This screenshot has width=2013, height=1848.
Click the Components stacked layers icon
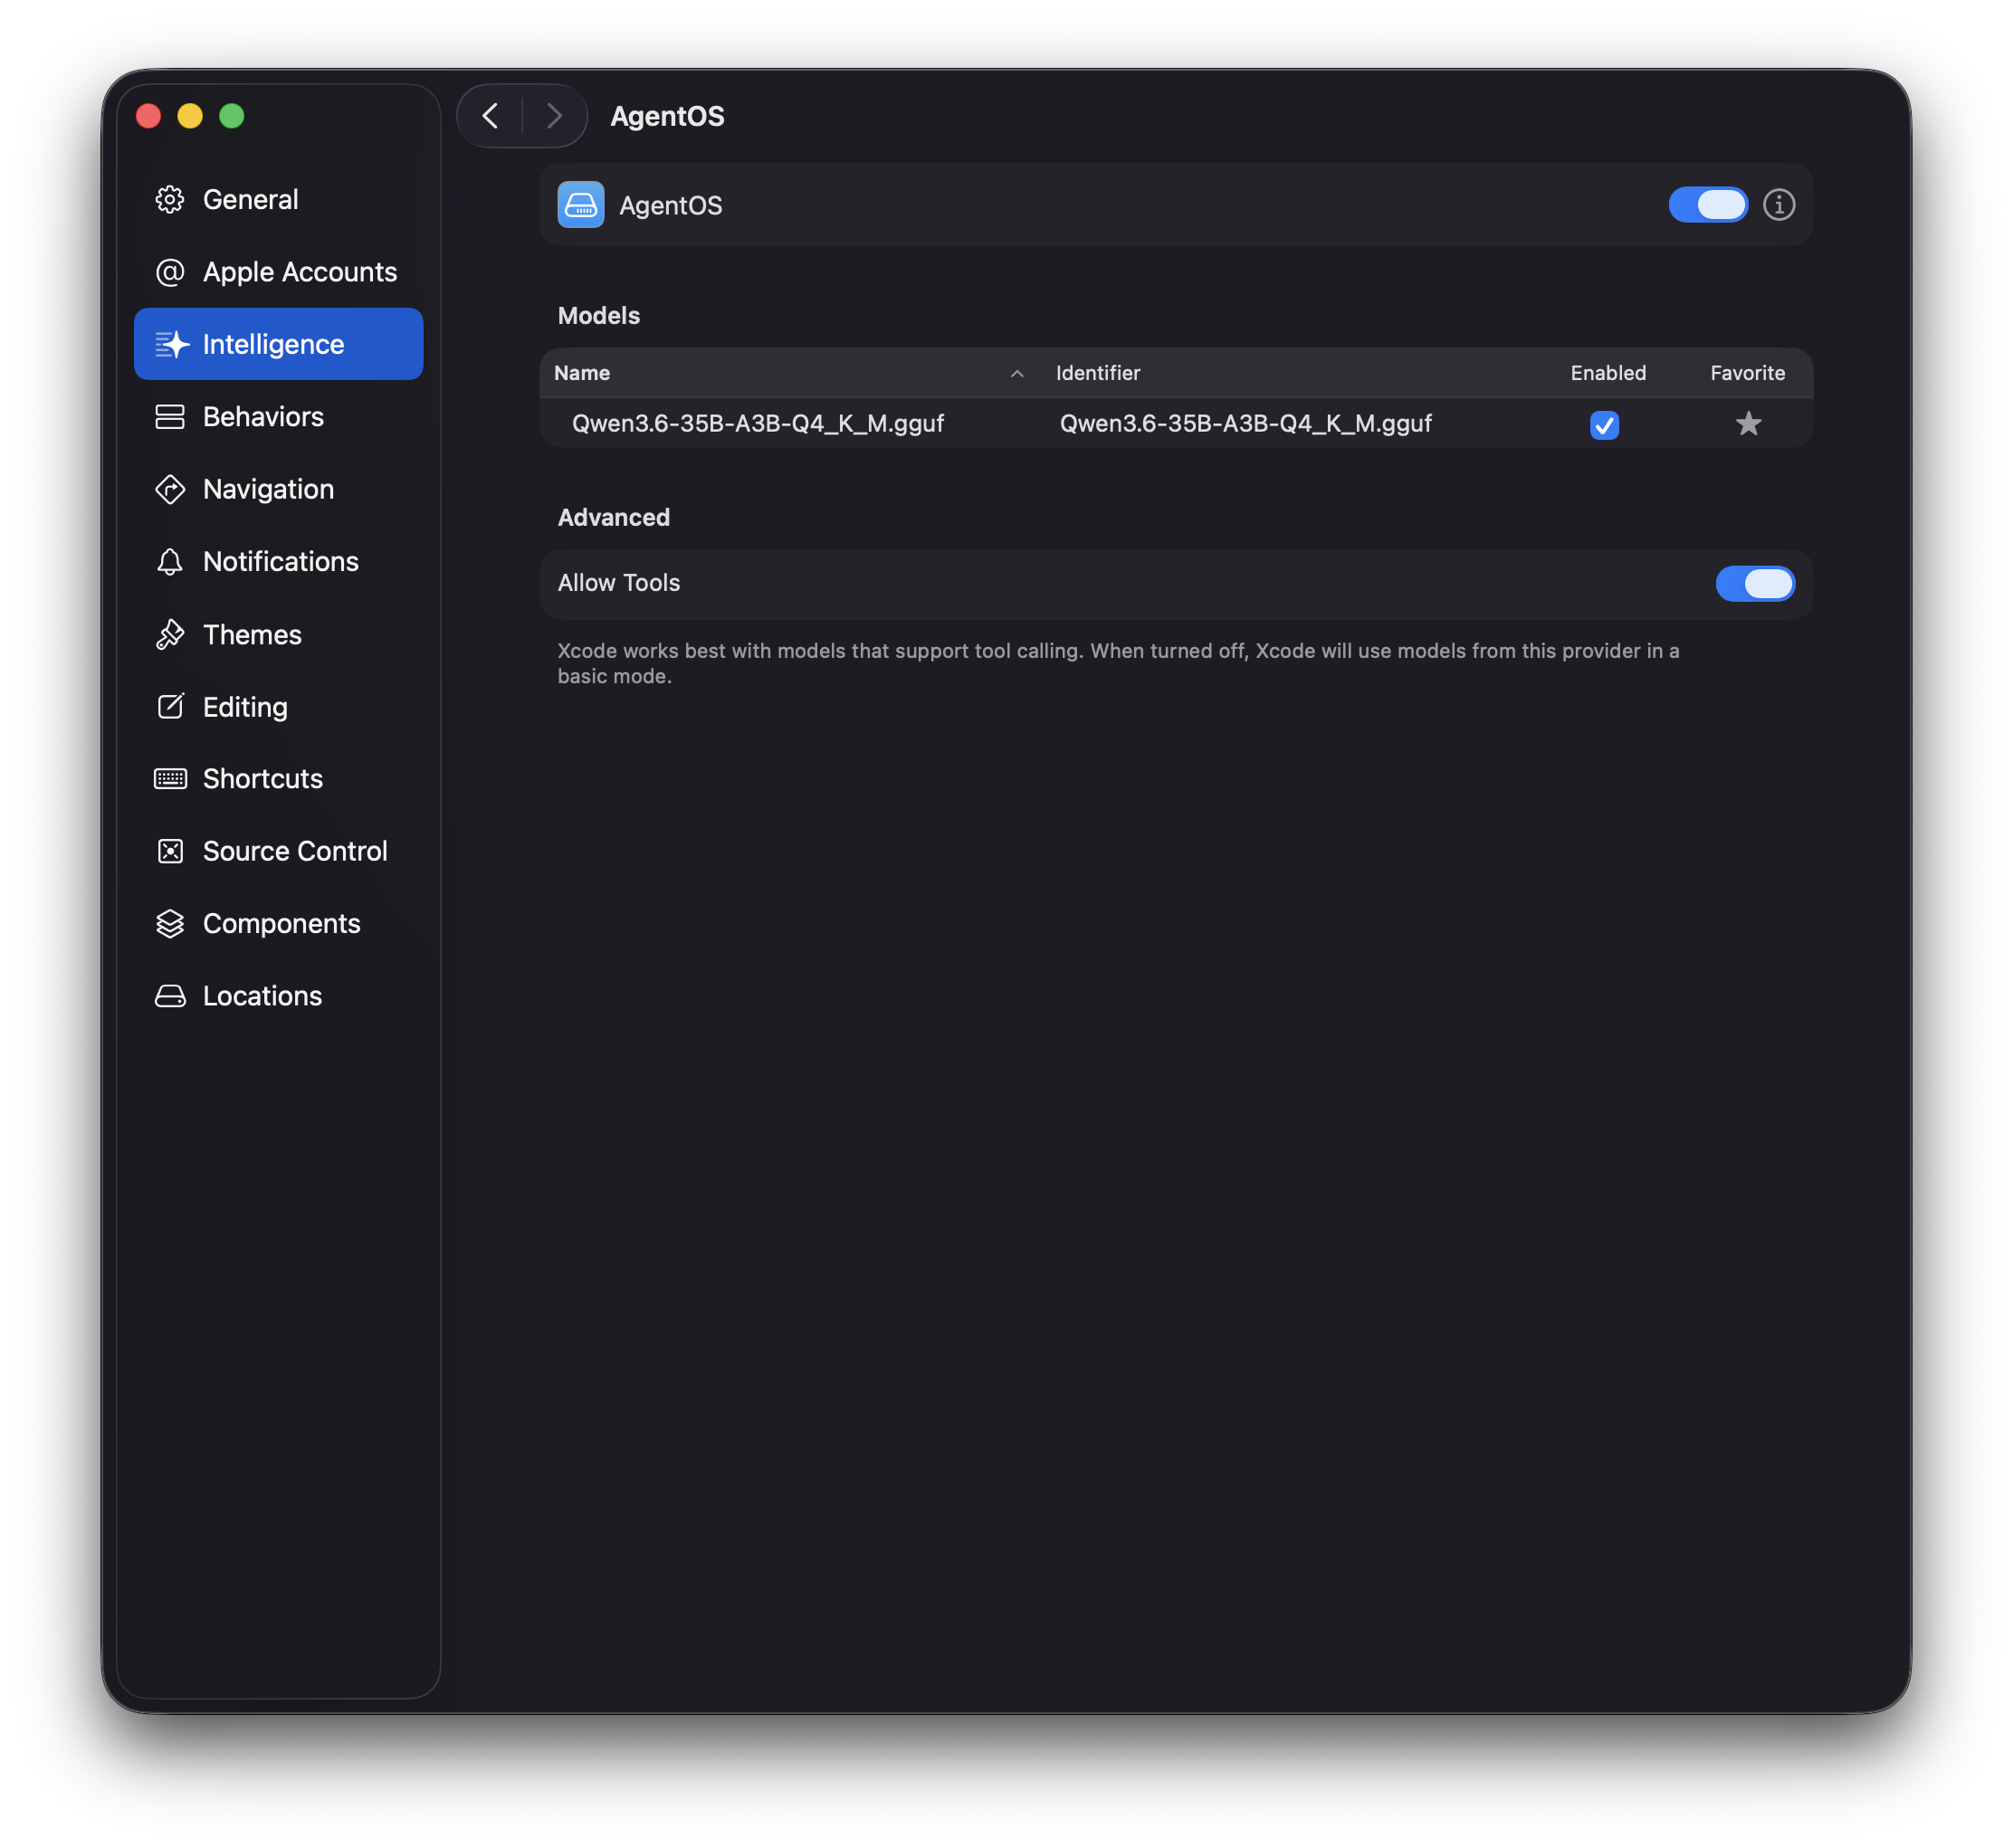(x=170, y=923)
